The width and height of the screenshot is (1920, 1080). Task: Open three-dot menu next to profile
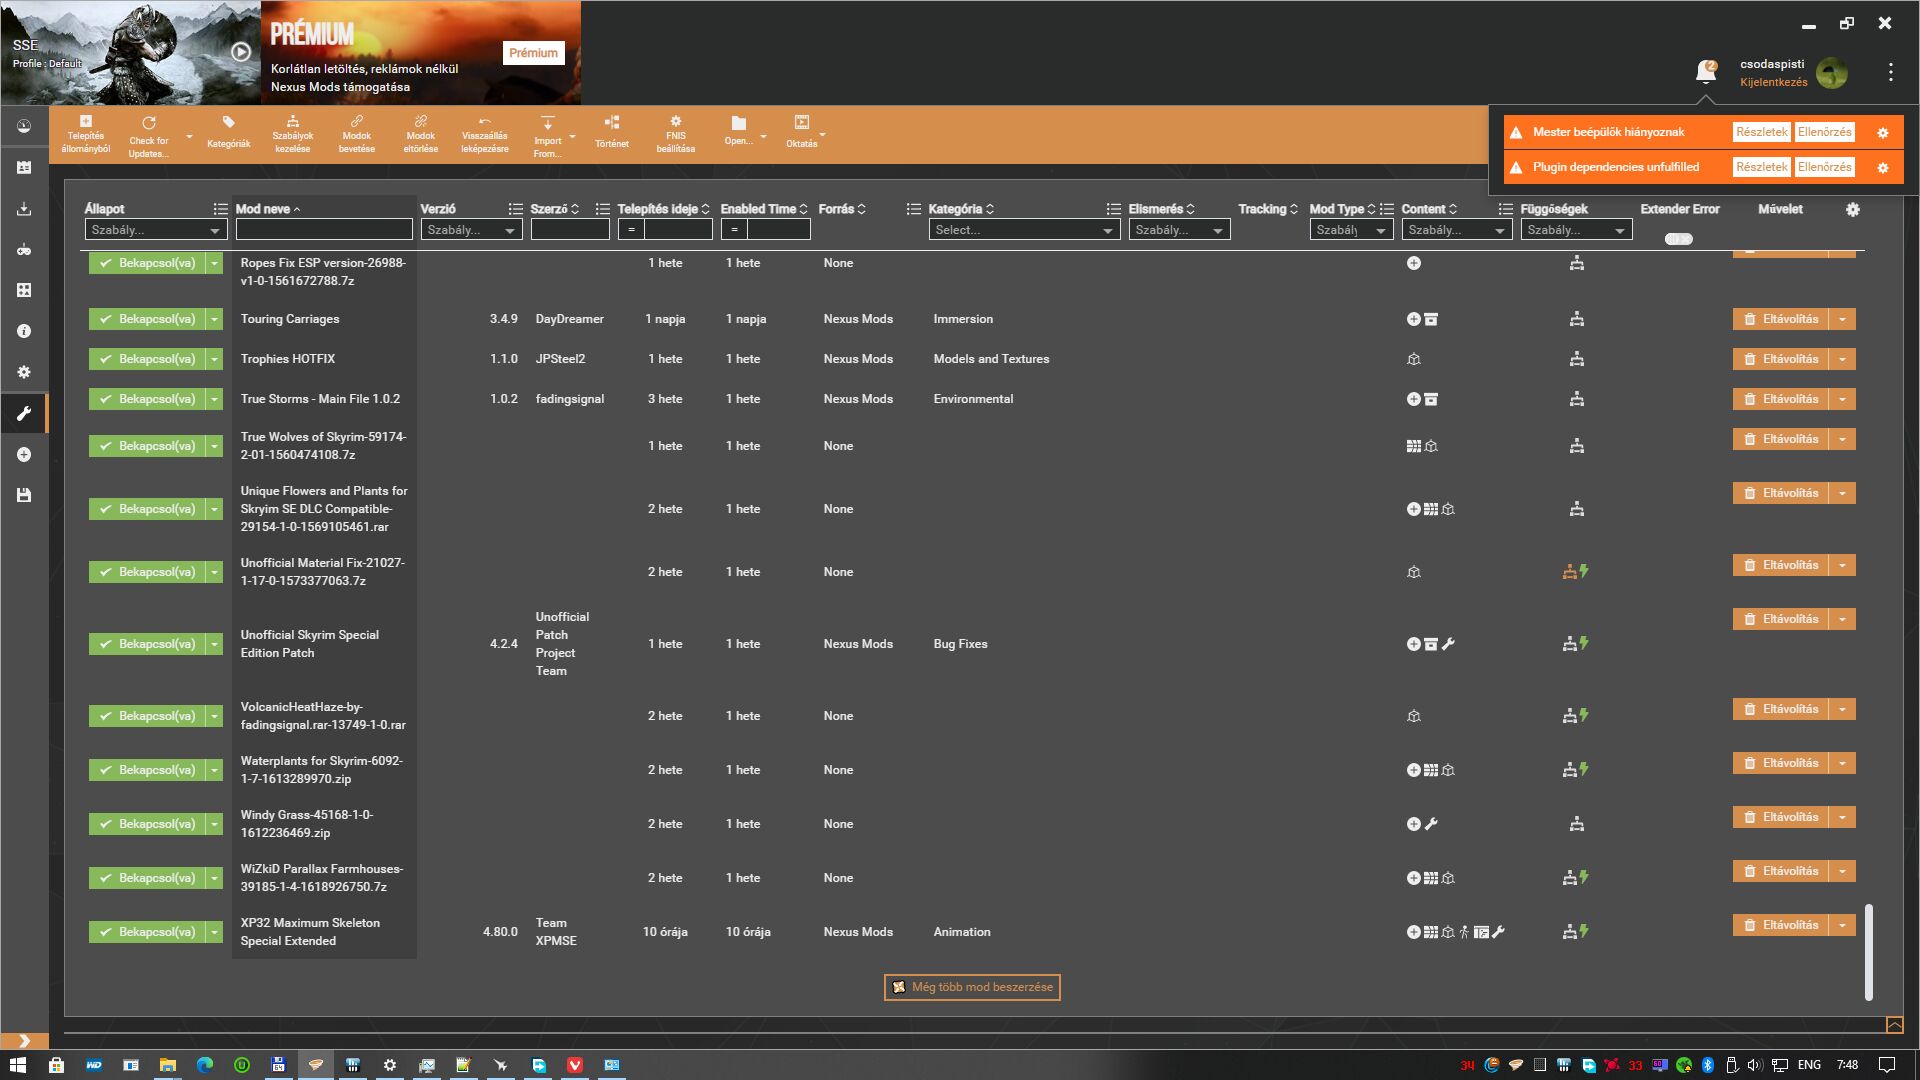pos(1890,72)
